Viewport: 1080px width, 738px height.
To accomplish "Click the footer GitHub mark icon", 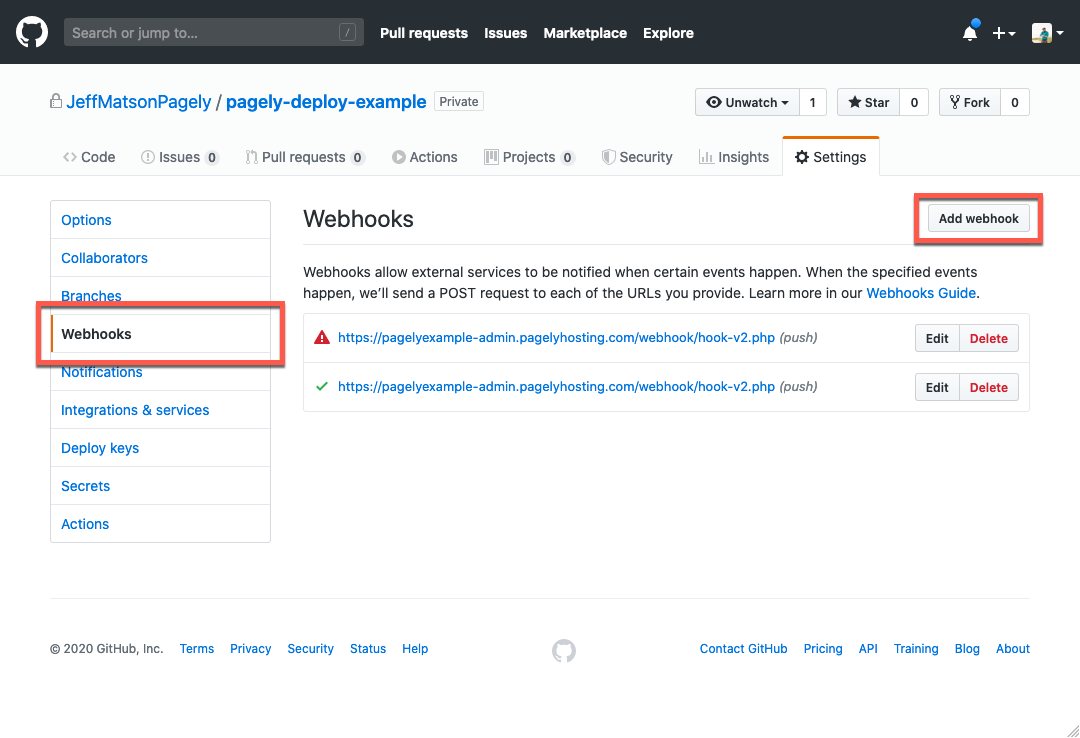I will point(564,650).
